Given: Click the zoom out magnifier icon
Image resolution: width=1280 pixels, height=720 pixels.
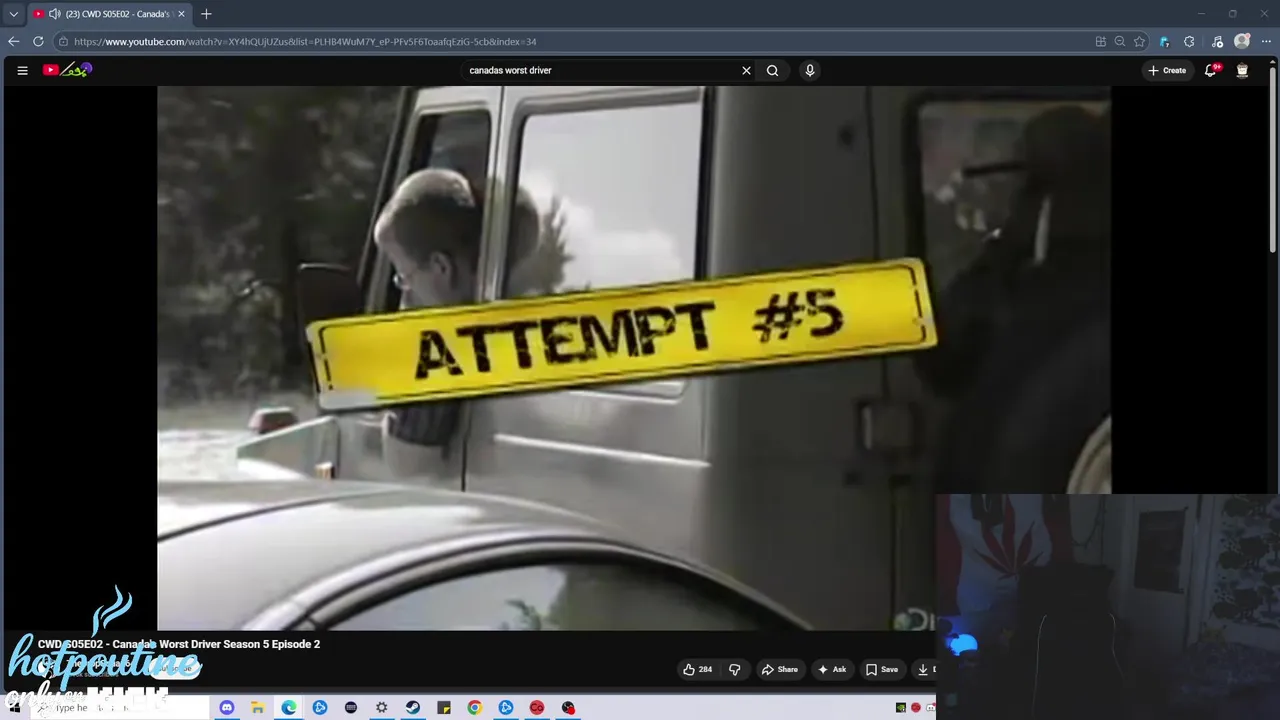Looking at the screenshot, I should click(x=1120, y=42).
